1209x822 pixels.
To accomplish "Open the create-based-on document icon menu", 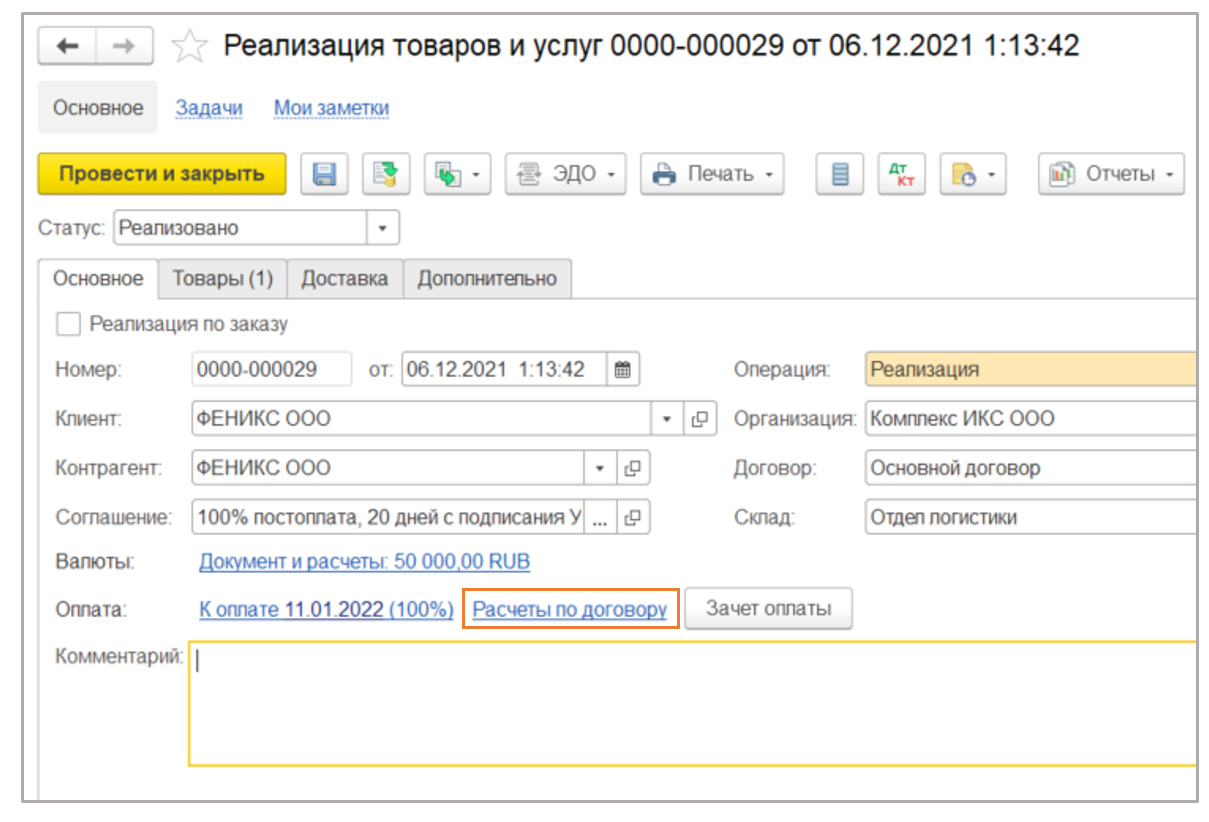I will tap(457, 174).
